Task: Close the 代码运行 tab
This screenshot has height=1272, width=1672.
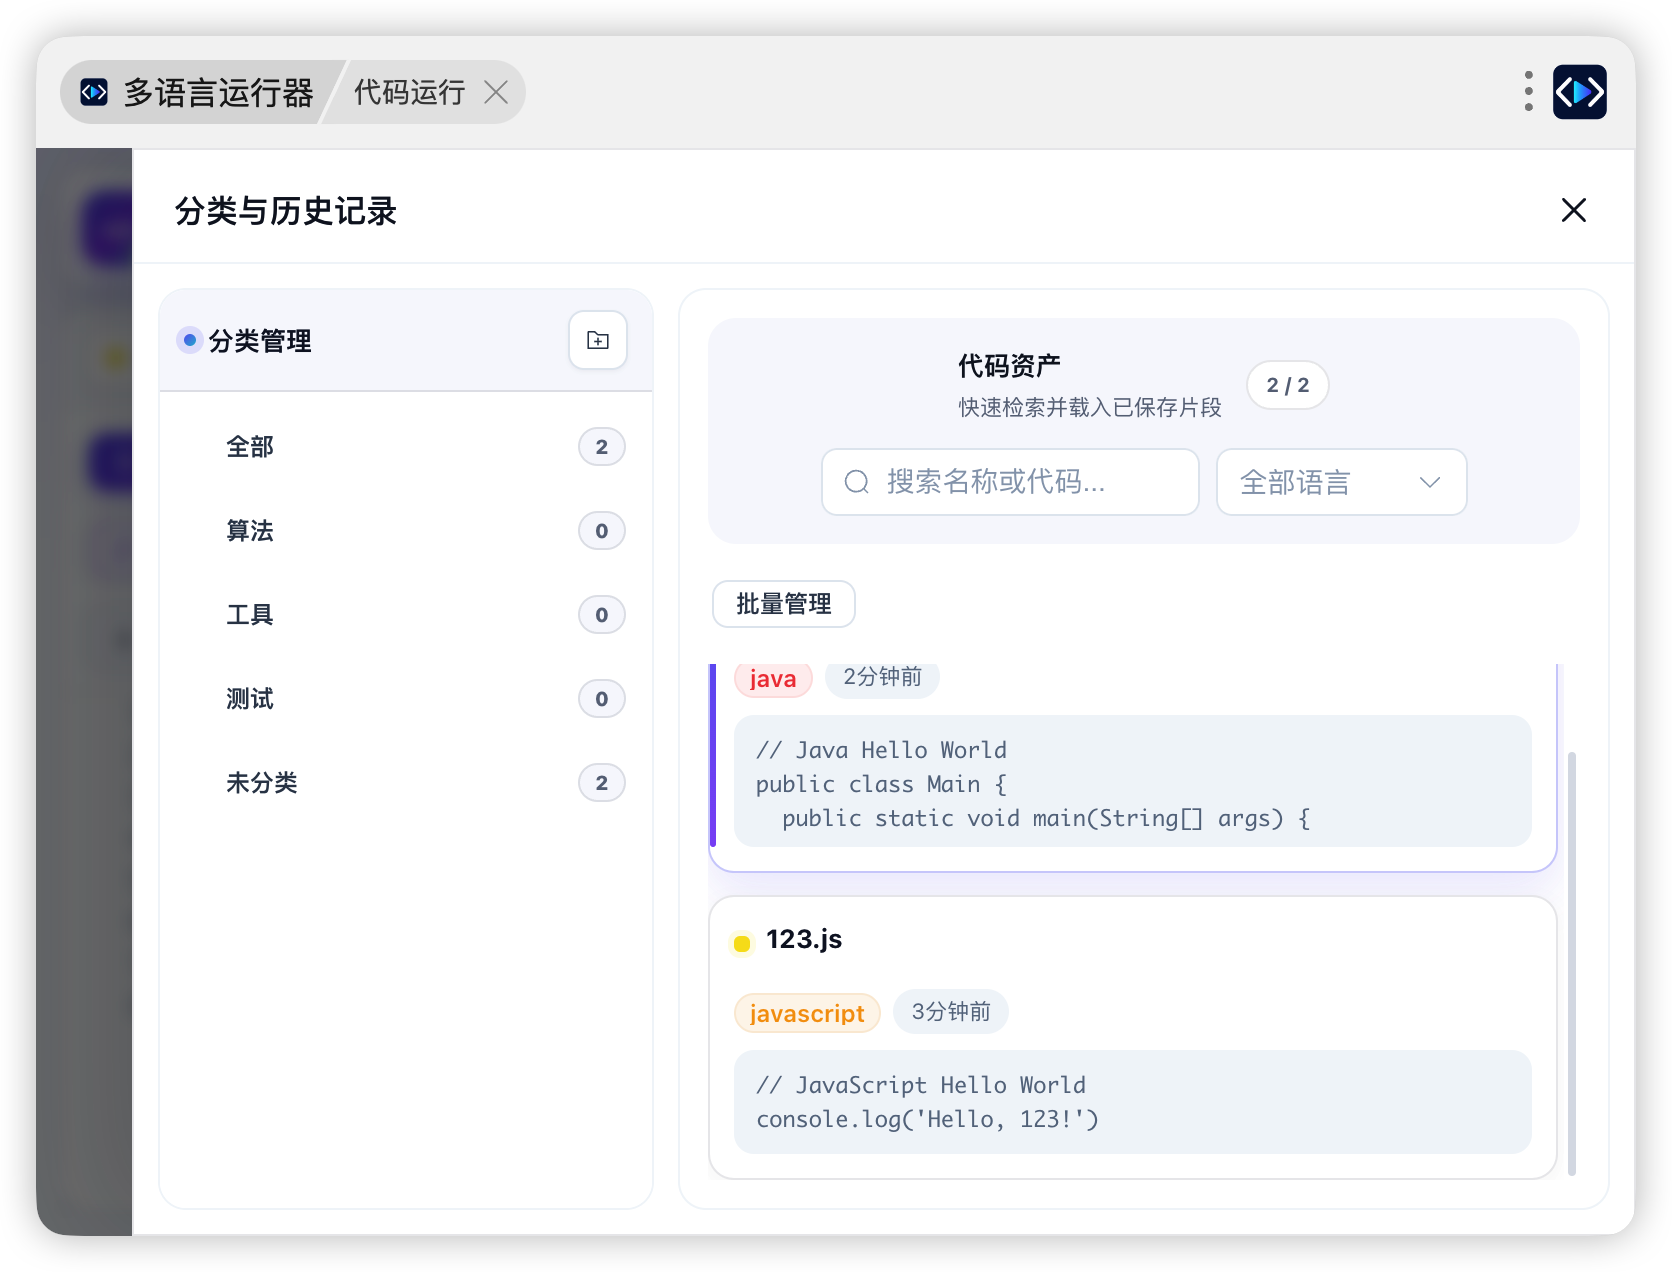Action: 496,93
